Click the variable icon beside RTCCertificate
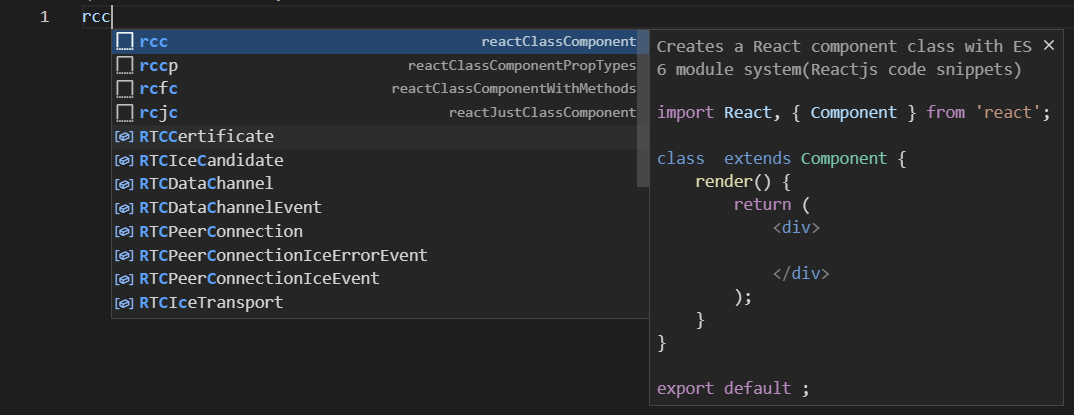This screenshot has height=415, width=1074. 125,137
